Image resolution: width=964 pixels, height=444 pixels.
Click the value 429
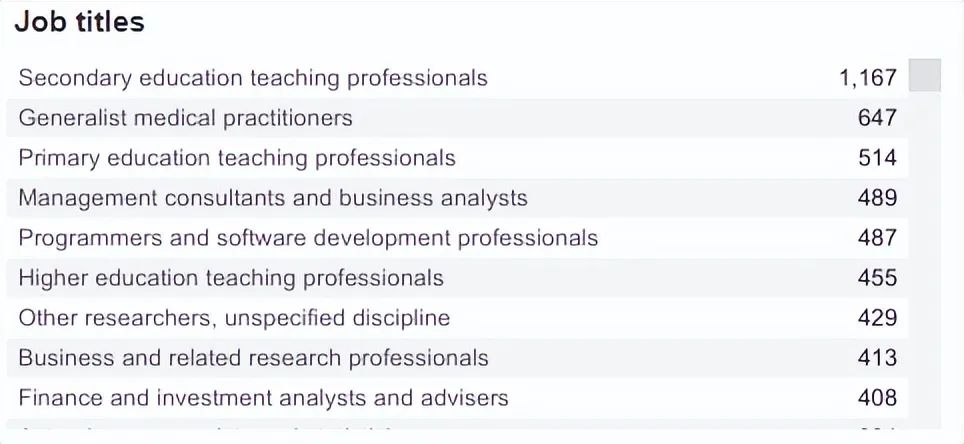(x=877, y=318)
